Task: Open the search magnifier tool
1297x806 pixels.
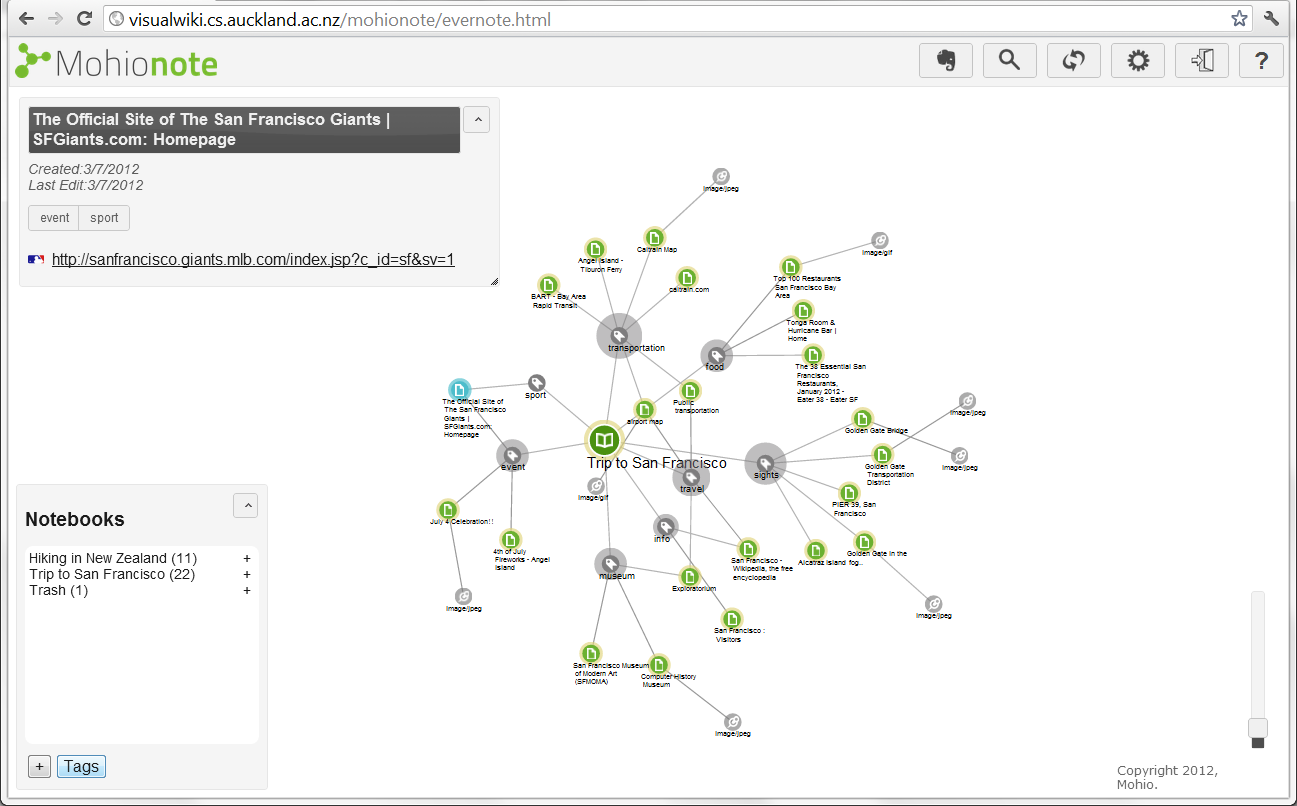Action: pyautogui.click(x=1010, y=60)
